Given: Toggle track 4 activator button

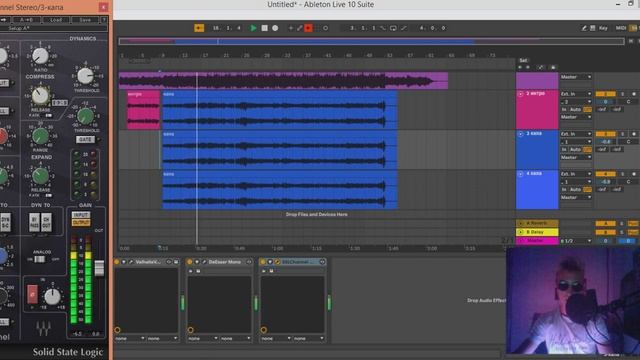Looking at the screenshot, I should (606, 174).
